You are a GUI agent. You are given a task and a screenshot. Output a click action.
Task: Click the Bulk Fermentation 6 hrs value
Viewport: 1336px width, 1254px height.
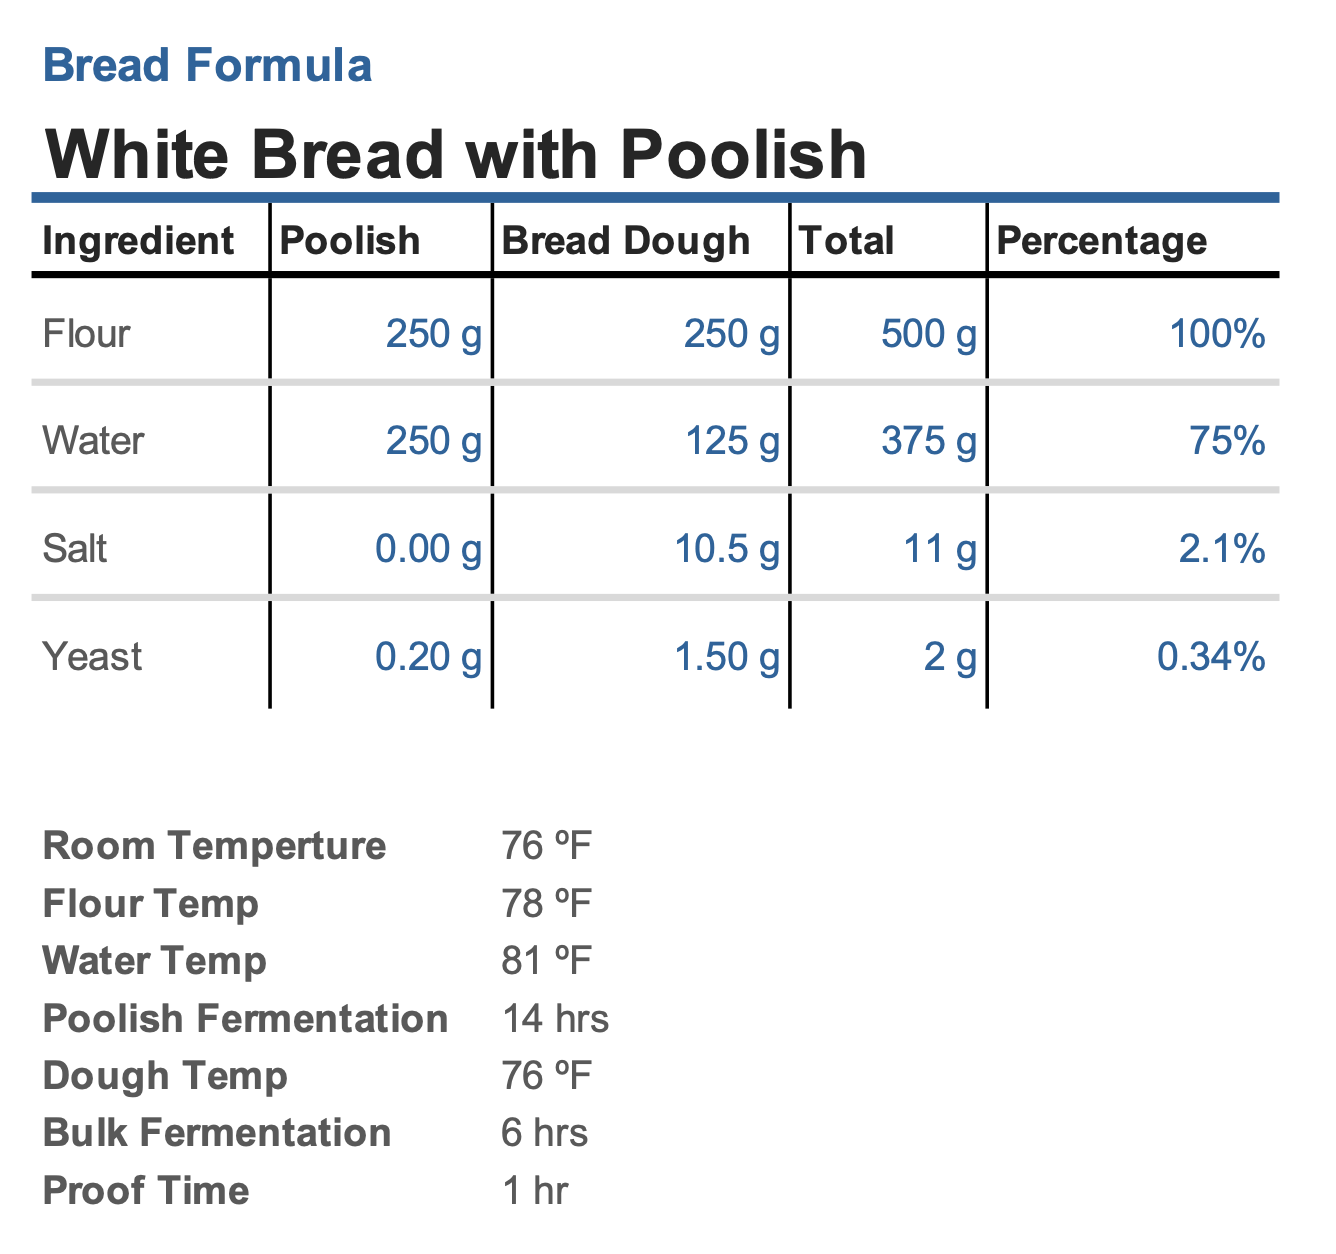pyautogui.click(x=544, y=1133)
